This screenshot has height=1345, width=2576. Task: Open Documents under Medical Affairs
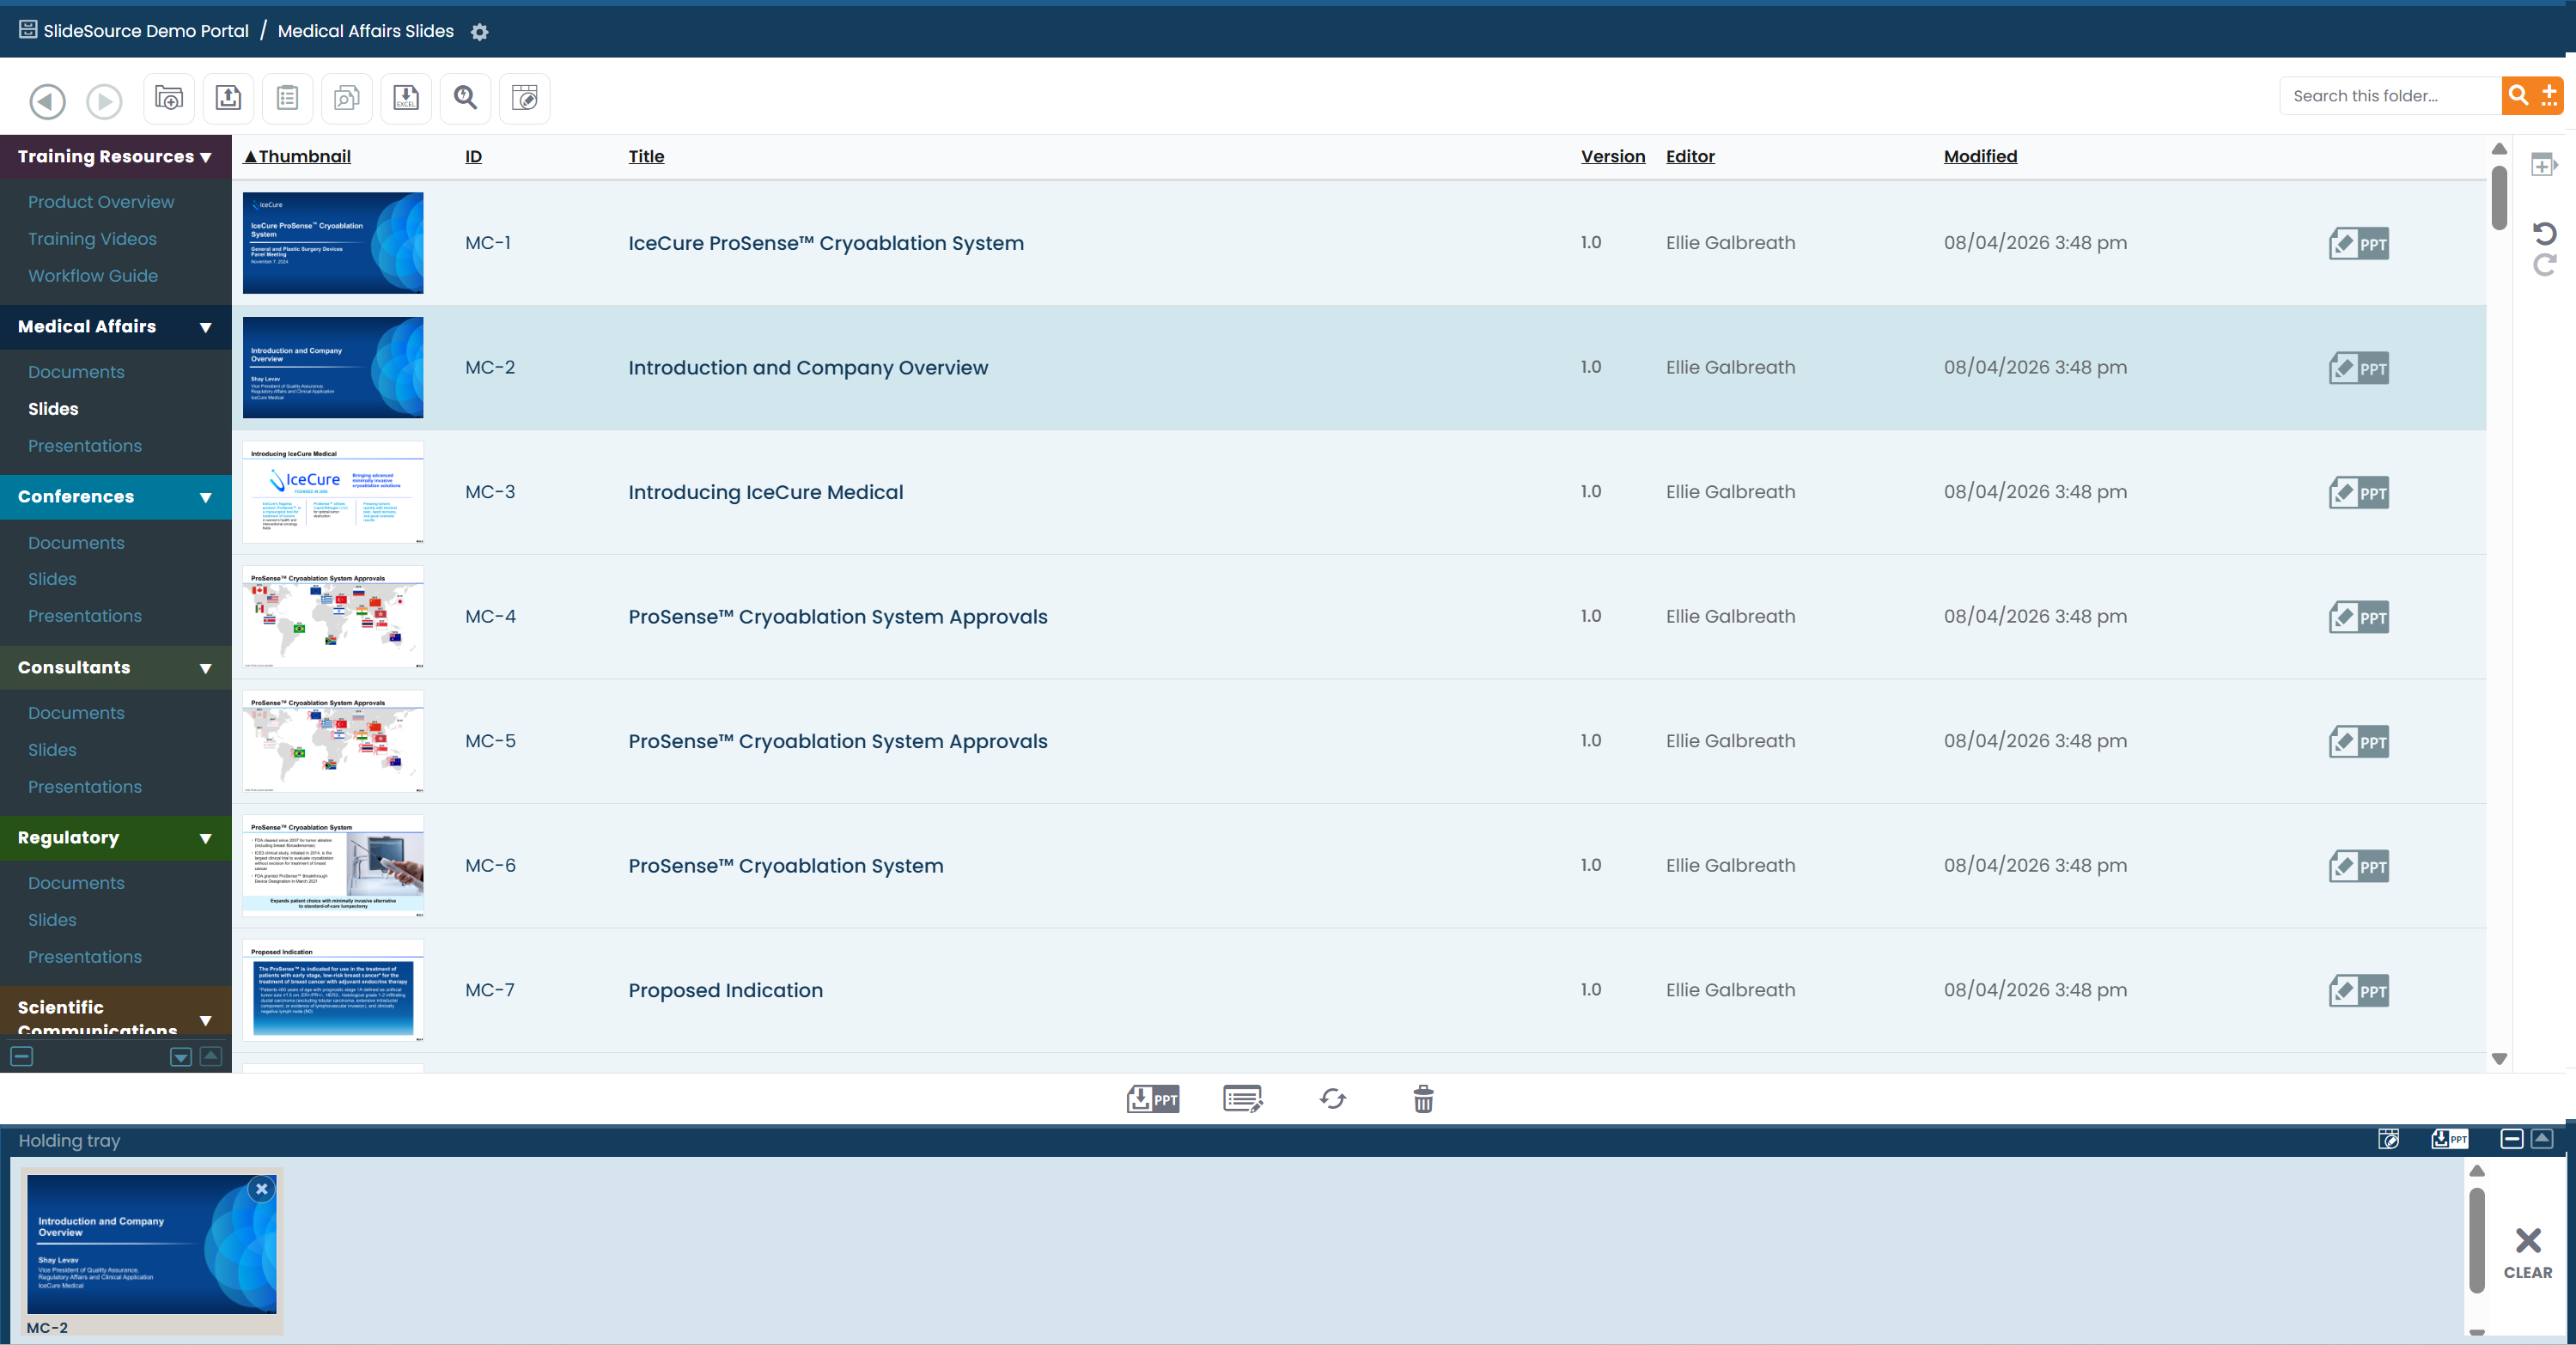76,372
